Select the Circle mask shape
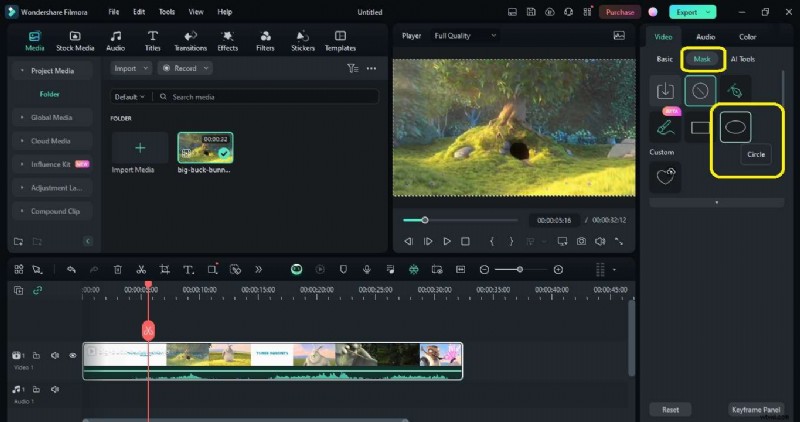 [735, 127]
